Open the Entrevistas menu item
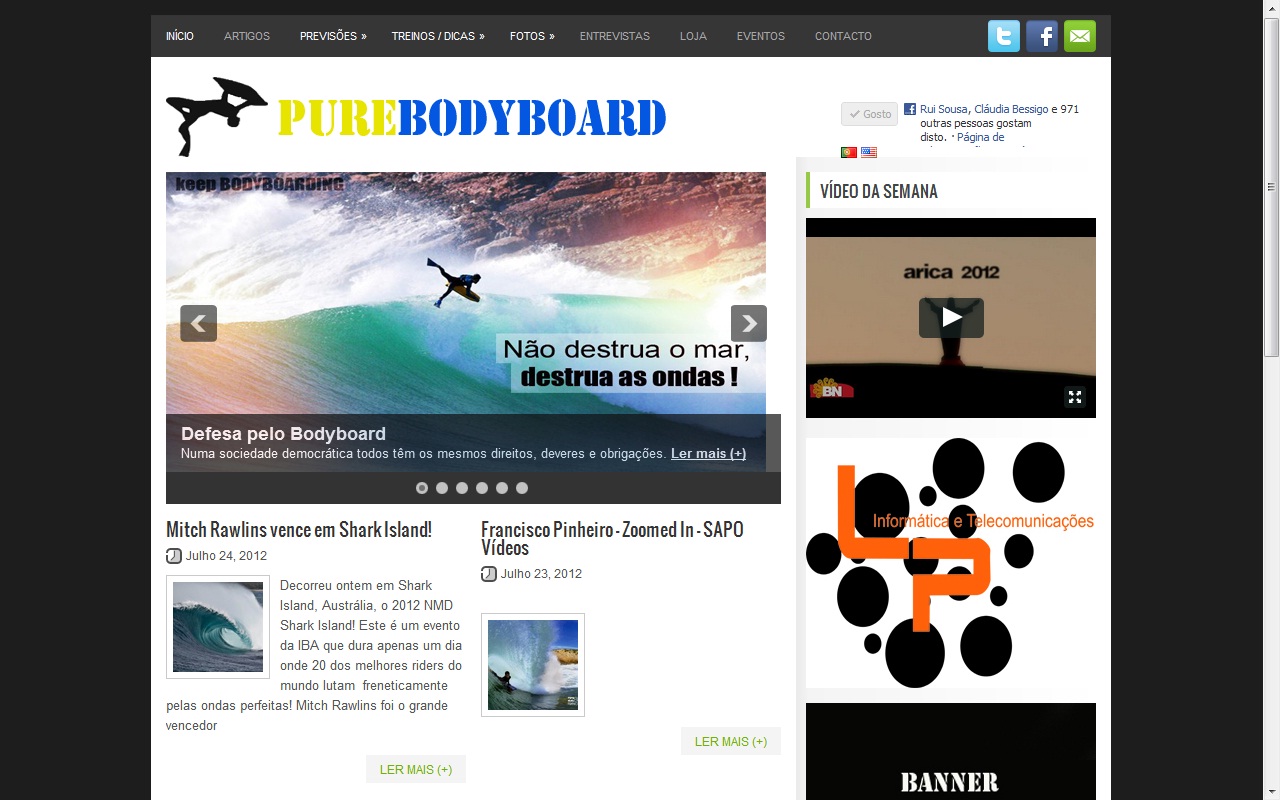The width and height of the screenshot is (1280, 800). (614, 36)
